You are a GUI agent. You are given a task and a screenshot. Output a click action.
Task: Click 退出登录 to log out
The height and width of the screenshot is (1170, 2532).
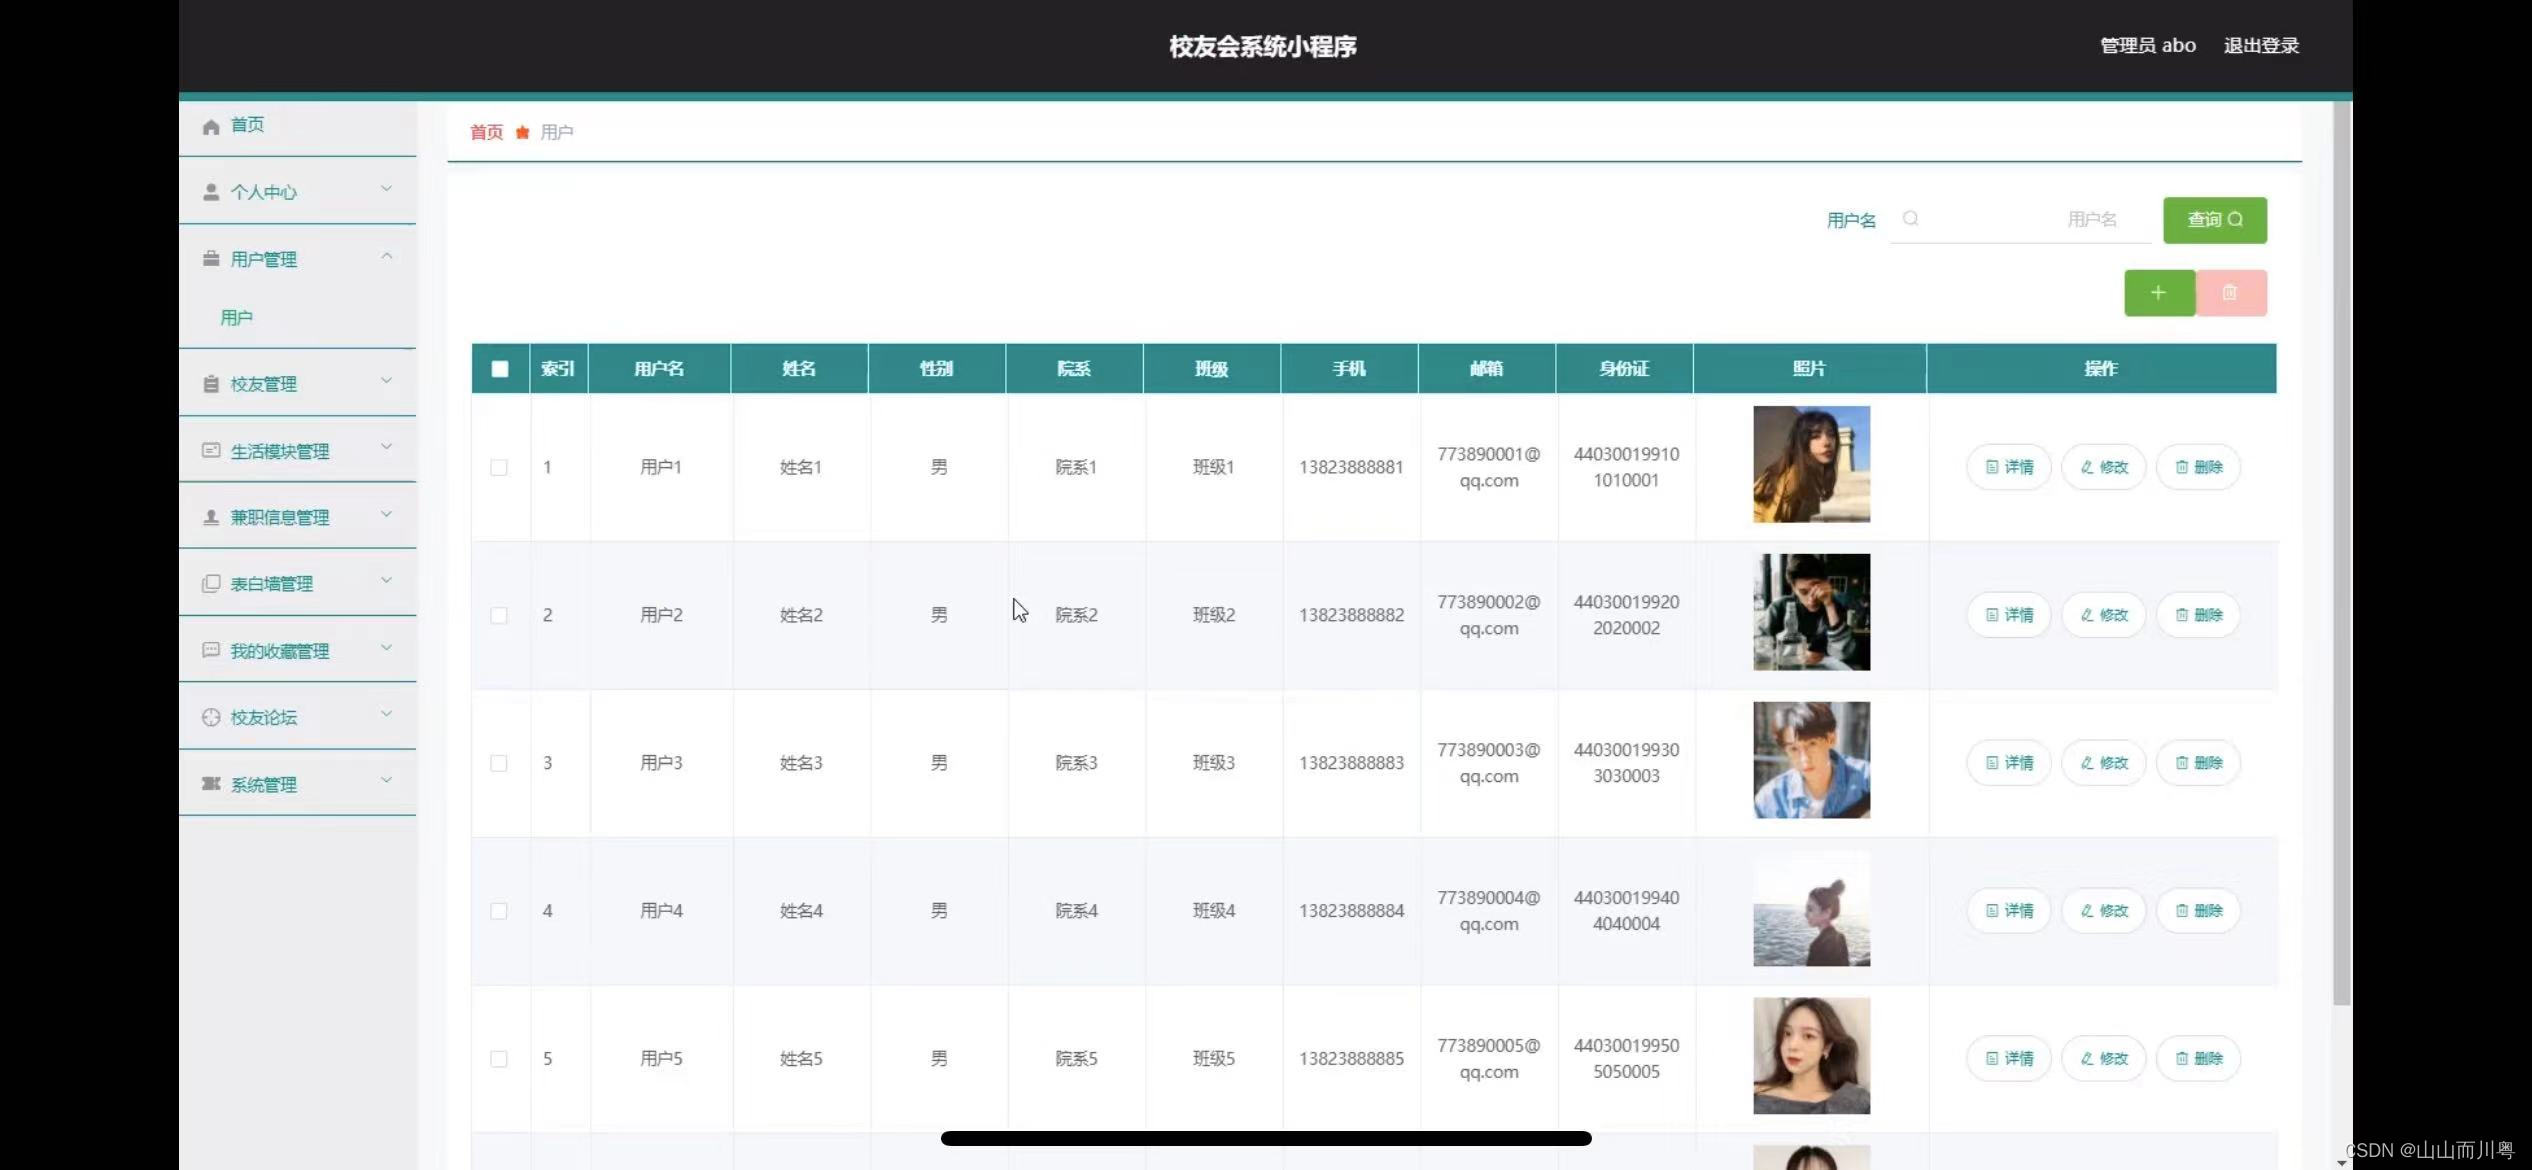pos(2261,46)
